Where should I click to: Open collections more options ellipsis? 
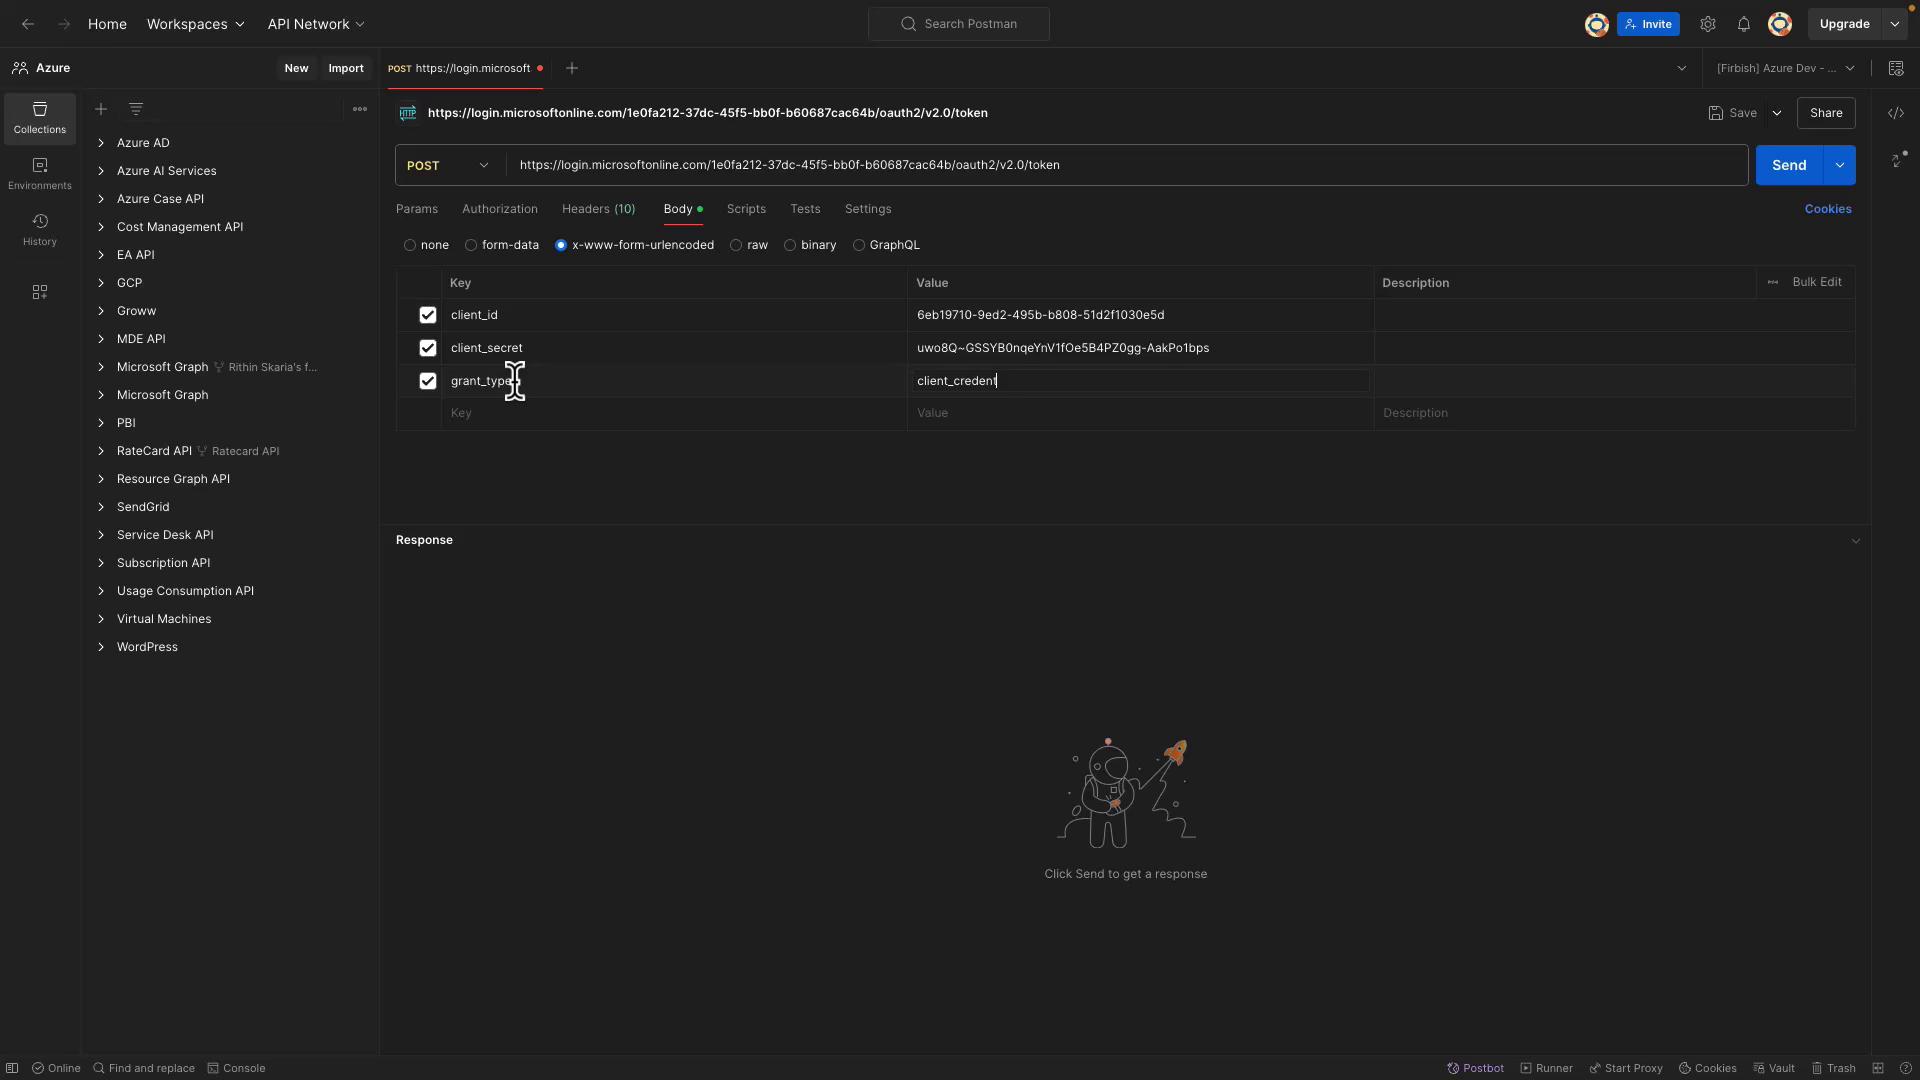click(x=359, y=109)
